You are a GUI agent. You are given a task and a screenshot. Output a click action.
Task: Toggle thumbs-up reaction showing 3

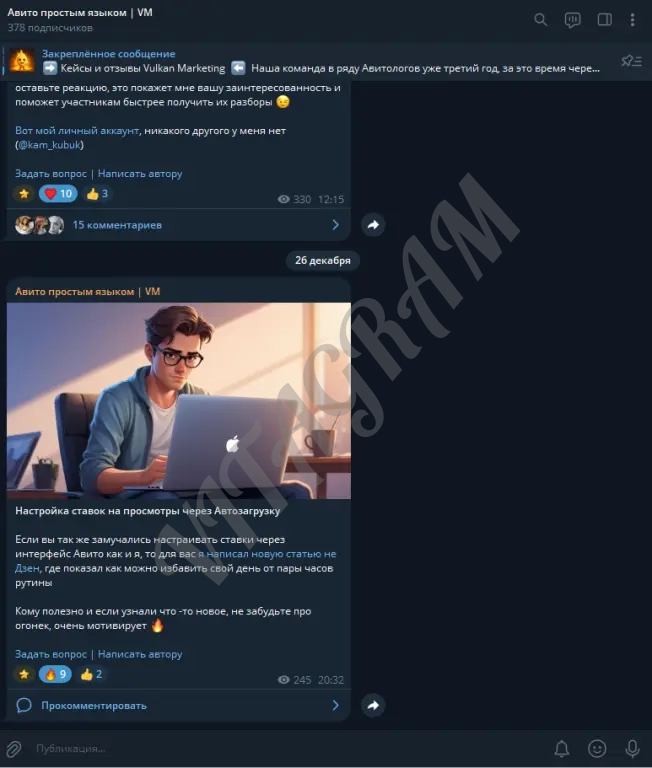97,194
